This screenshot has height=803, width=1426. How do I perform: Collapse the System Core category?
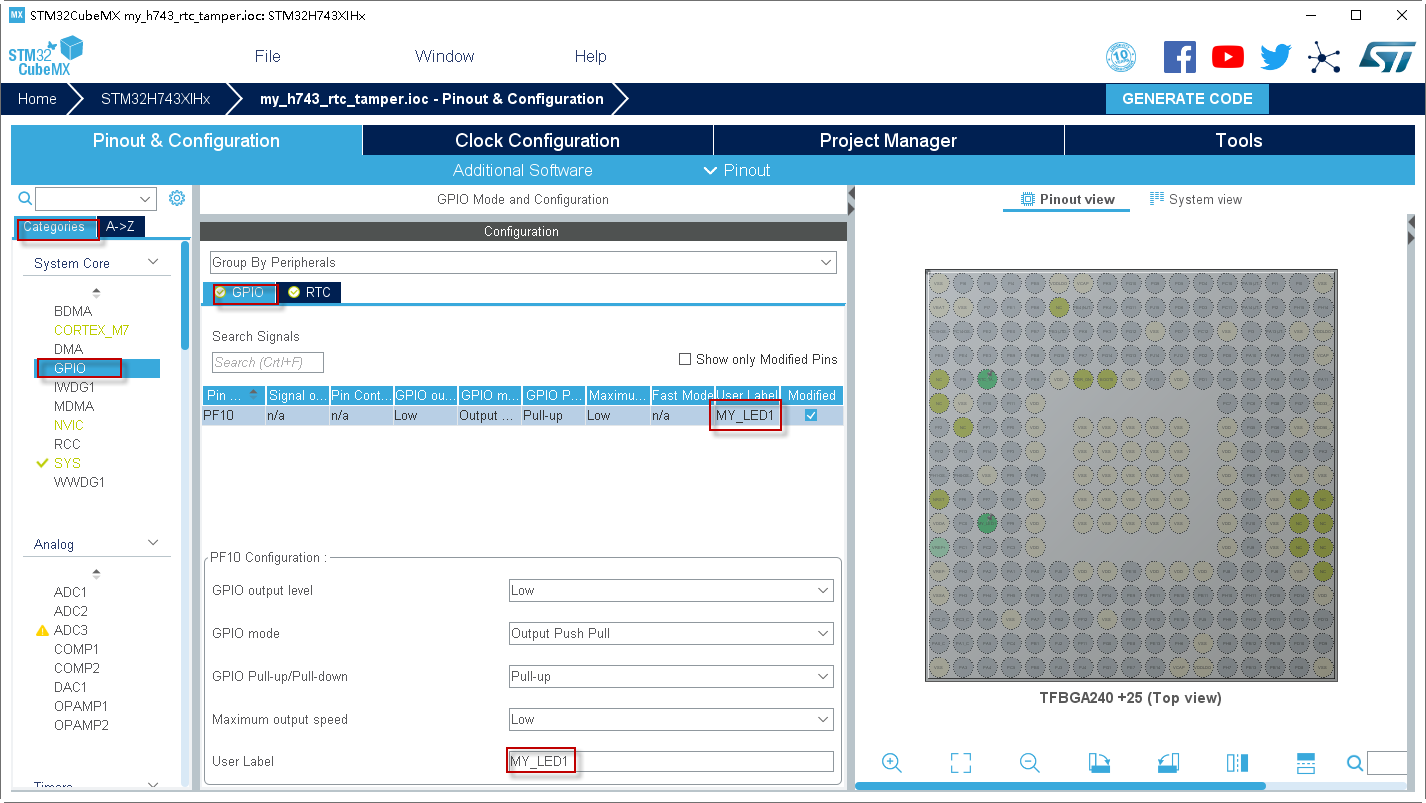tap(152, 262)
